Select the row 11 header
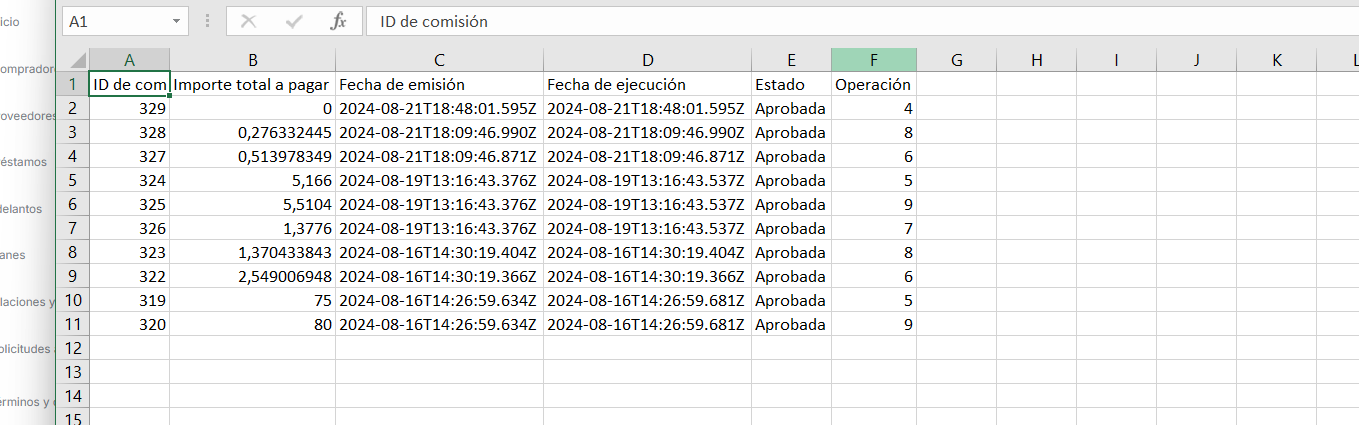The height and width of the screenshot is (425, 1359). pyautogui.click(x=72, y=324)
